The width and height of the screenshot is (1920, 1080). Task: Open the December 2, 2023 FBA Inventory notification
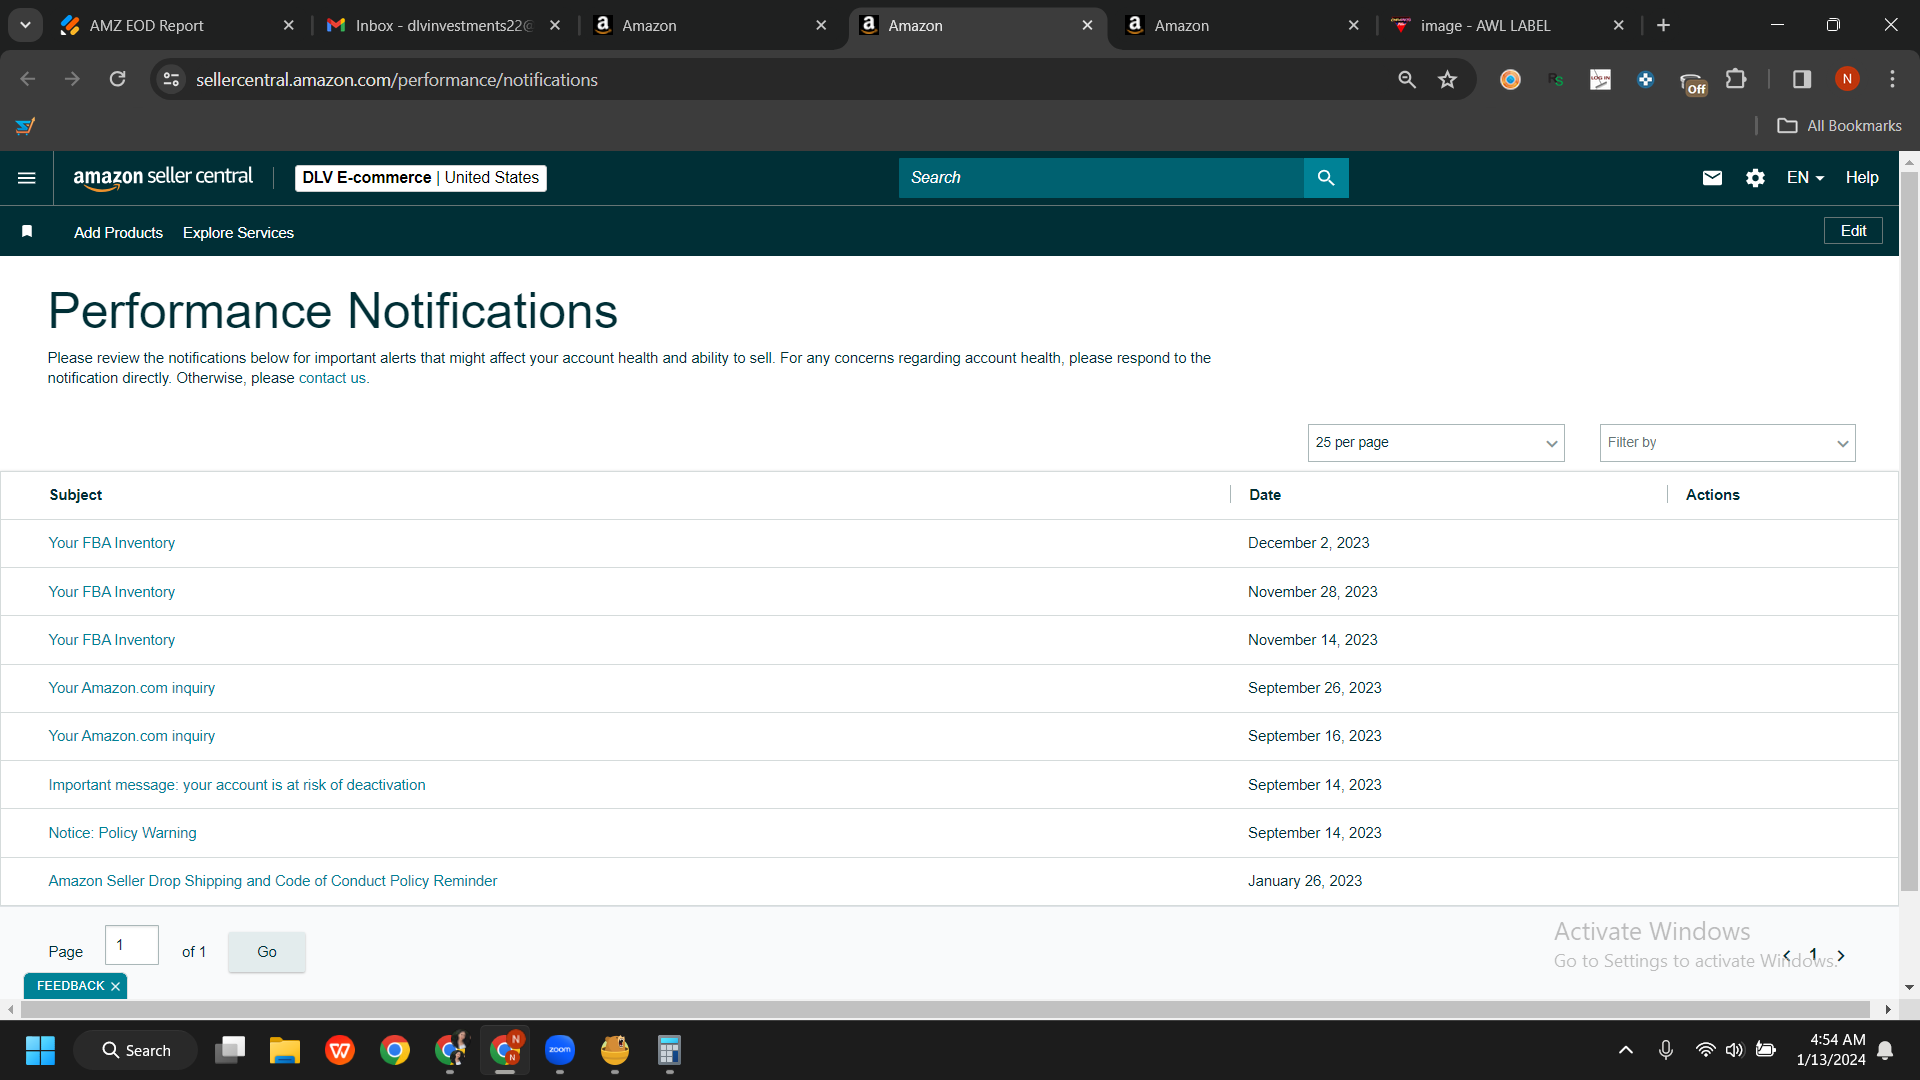(x=112, y=543)
